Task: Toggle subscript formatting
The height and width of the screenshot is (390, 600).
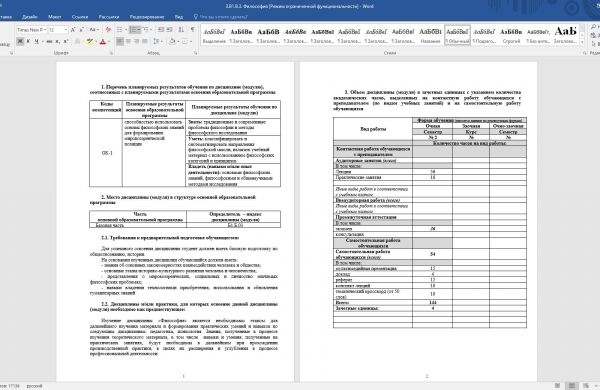Action: point(57,41)
